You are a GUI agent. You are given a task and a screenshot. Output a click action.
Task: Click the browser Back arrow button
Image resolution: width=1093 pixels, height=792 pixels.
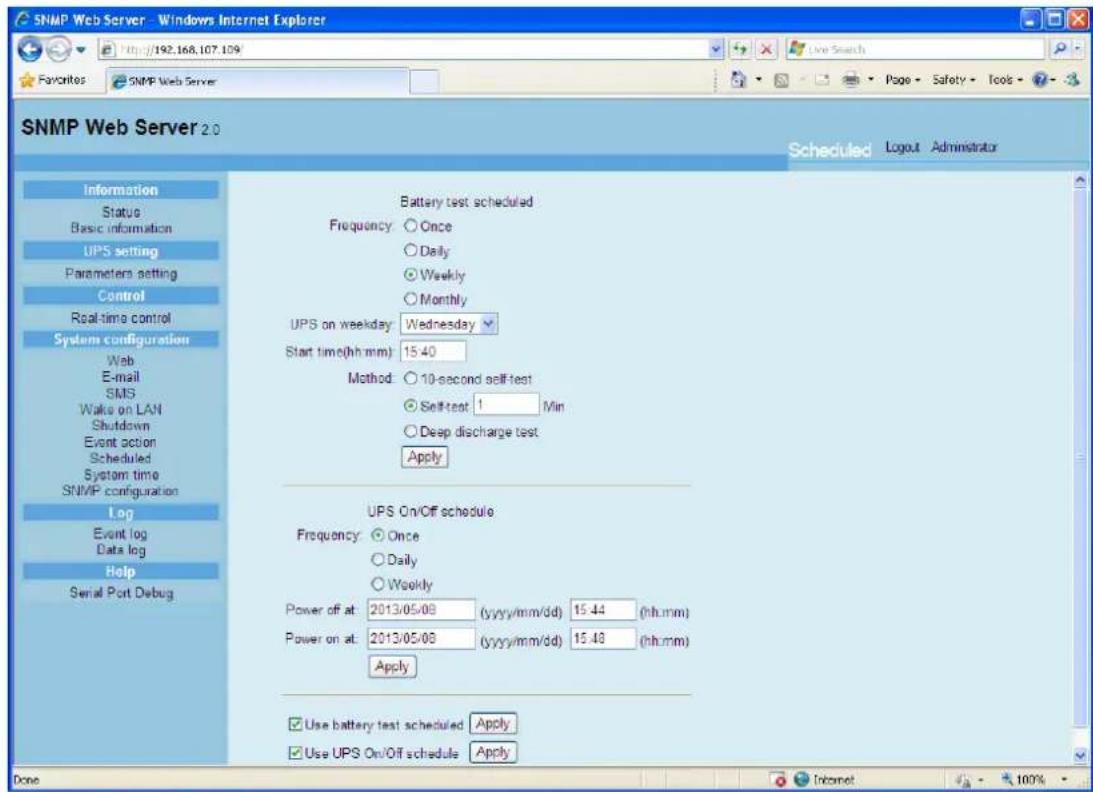(x=30, y=50)
